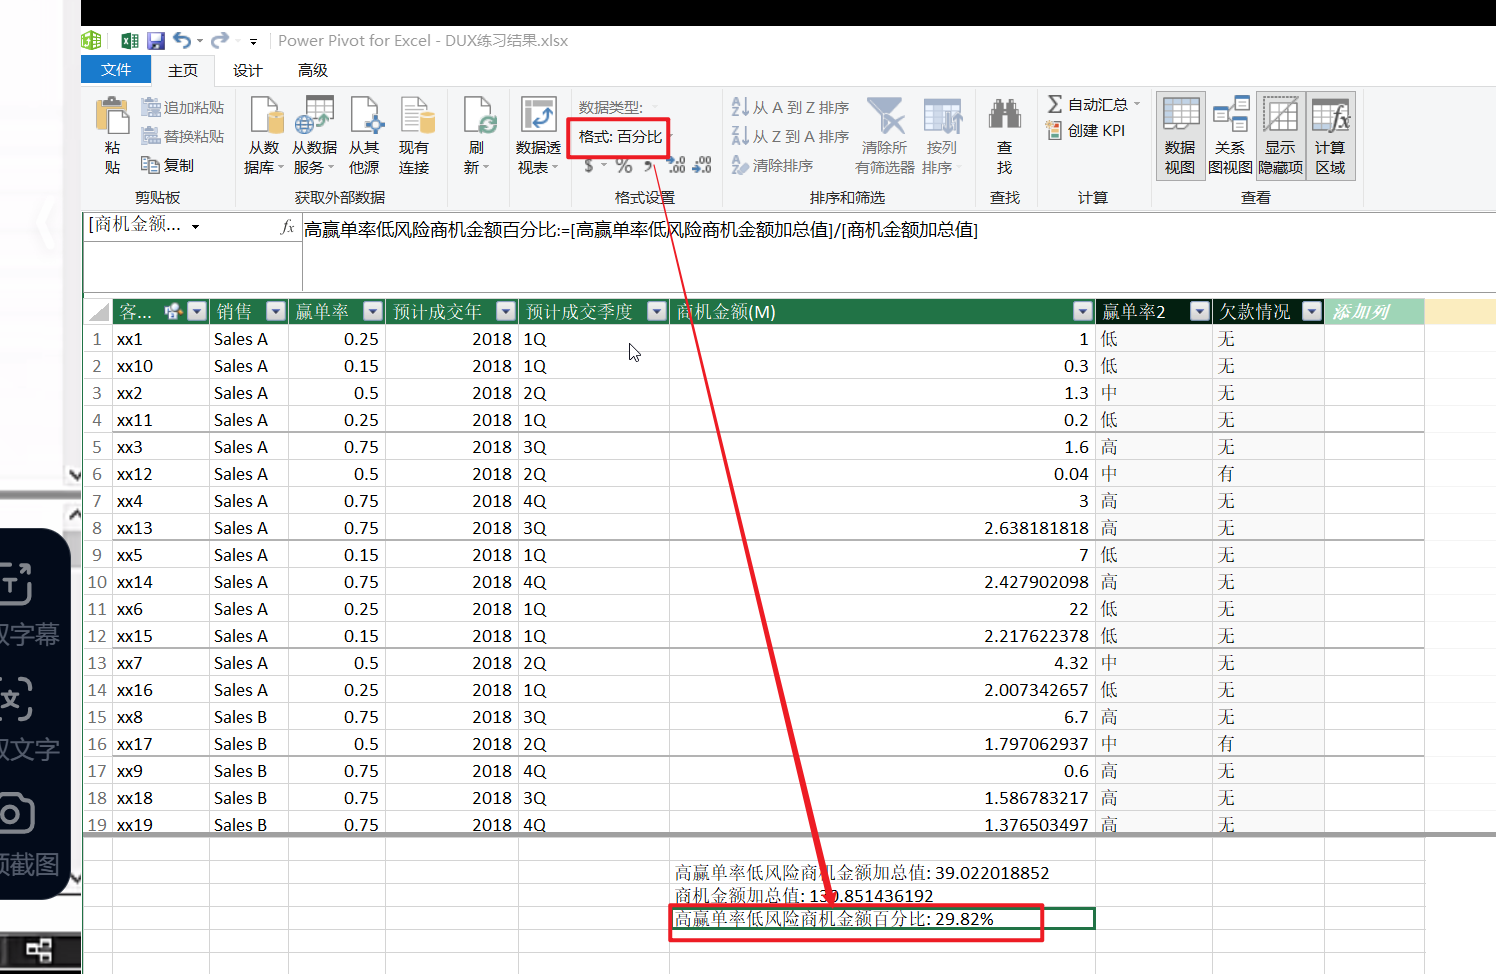This screenshot has width=1496, height=974.
Task: Toggle Data View (数据视图)
Action: (x=1180, y=136)
